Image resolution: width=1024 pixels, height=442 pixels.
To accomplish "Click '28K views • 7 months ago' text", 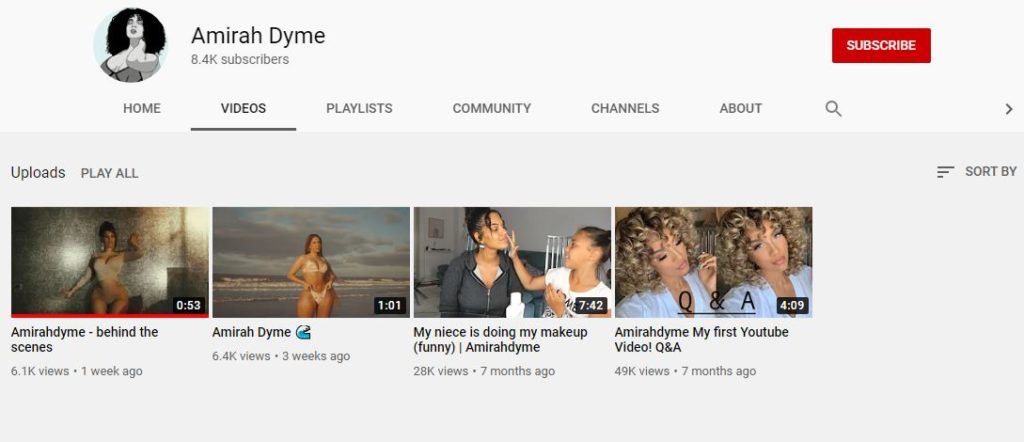I will (484, 371).
